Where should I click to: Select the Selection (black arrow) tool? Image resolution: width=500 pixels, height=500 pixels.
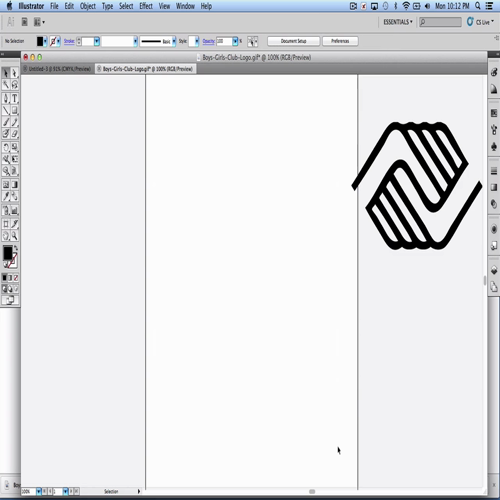pyautogui.click(x=6, y=73)
